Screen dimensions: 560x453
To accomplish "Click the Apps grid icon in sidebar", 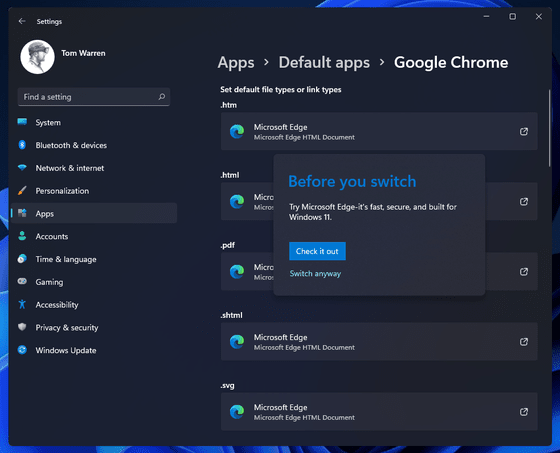I will tap(22, 213).
